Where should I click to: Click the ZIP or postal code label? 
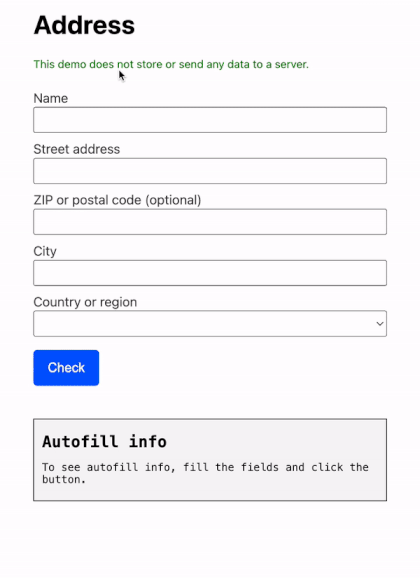(x=117, y=200)
